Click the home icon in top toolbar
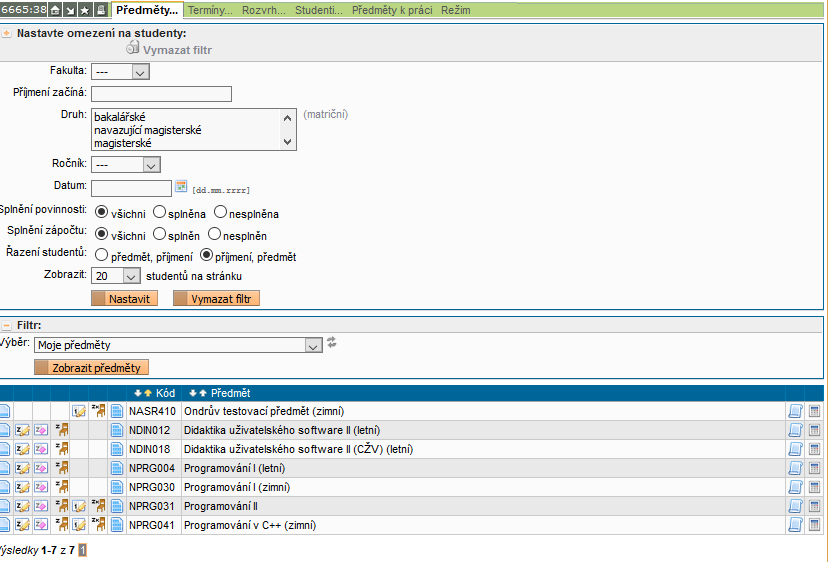The height and width of the screenshot is (562, 828). 55,10
